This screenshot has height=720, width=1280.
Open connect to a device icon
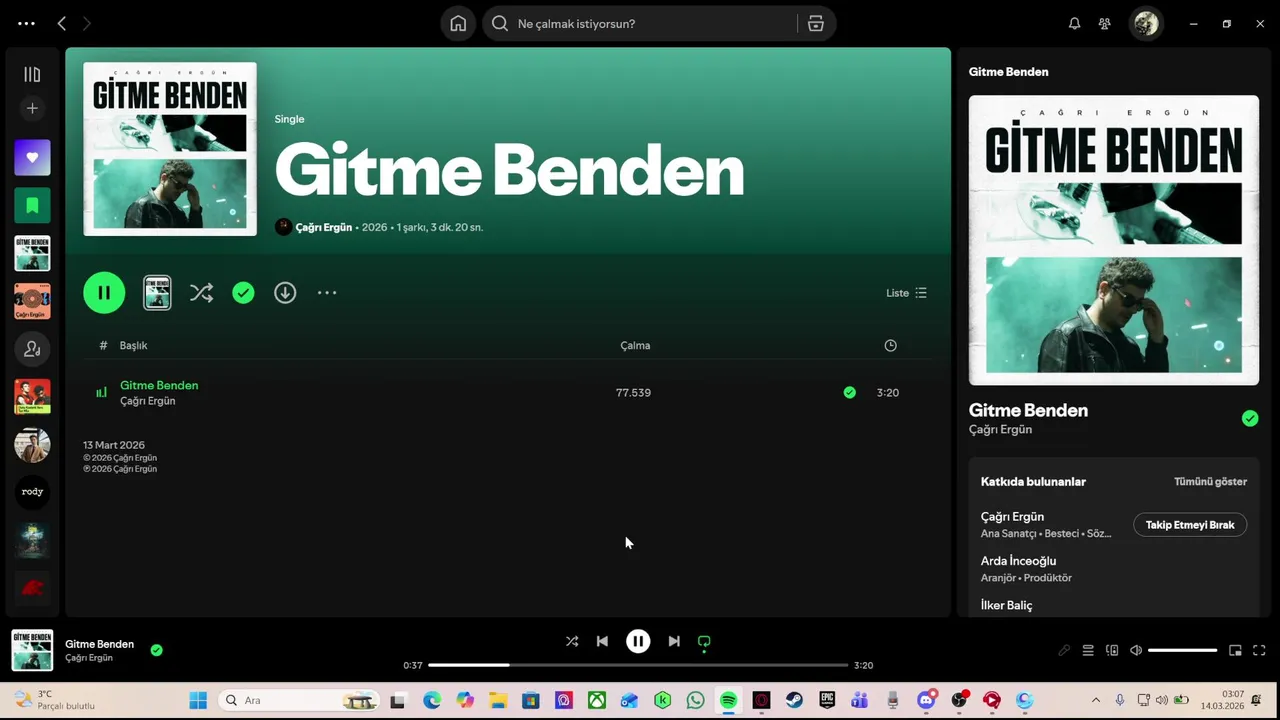point(1112,650)
